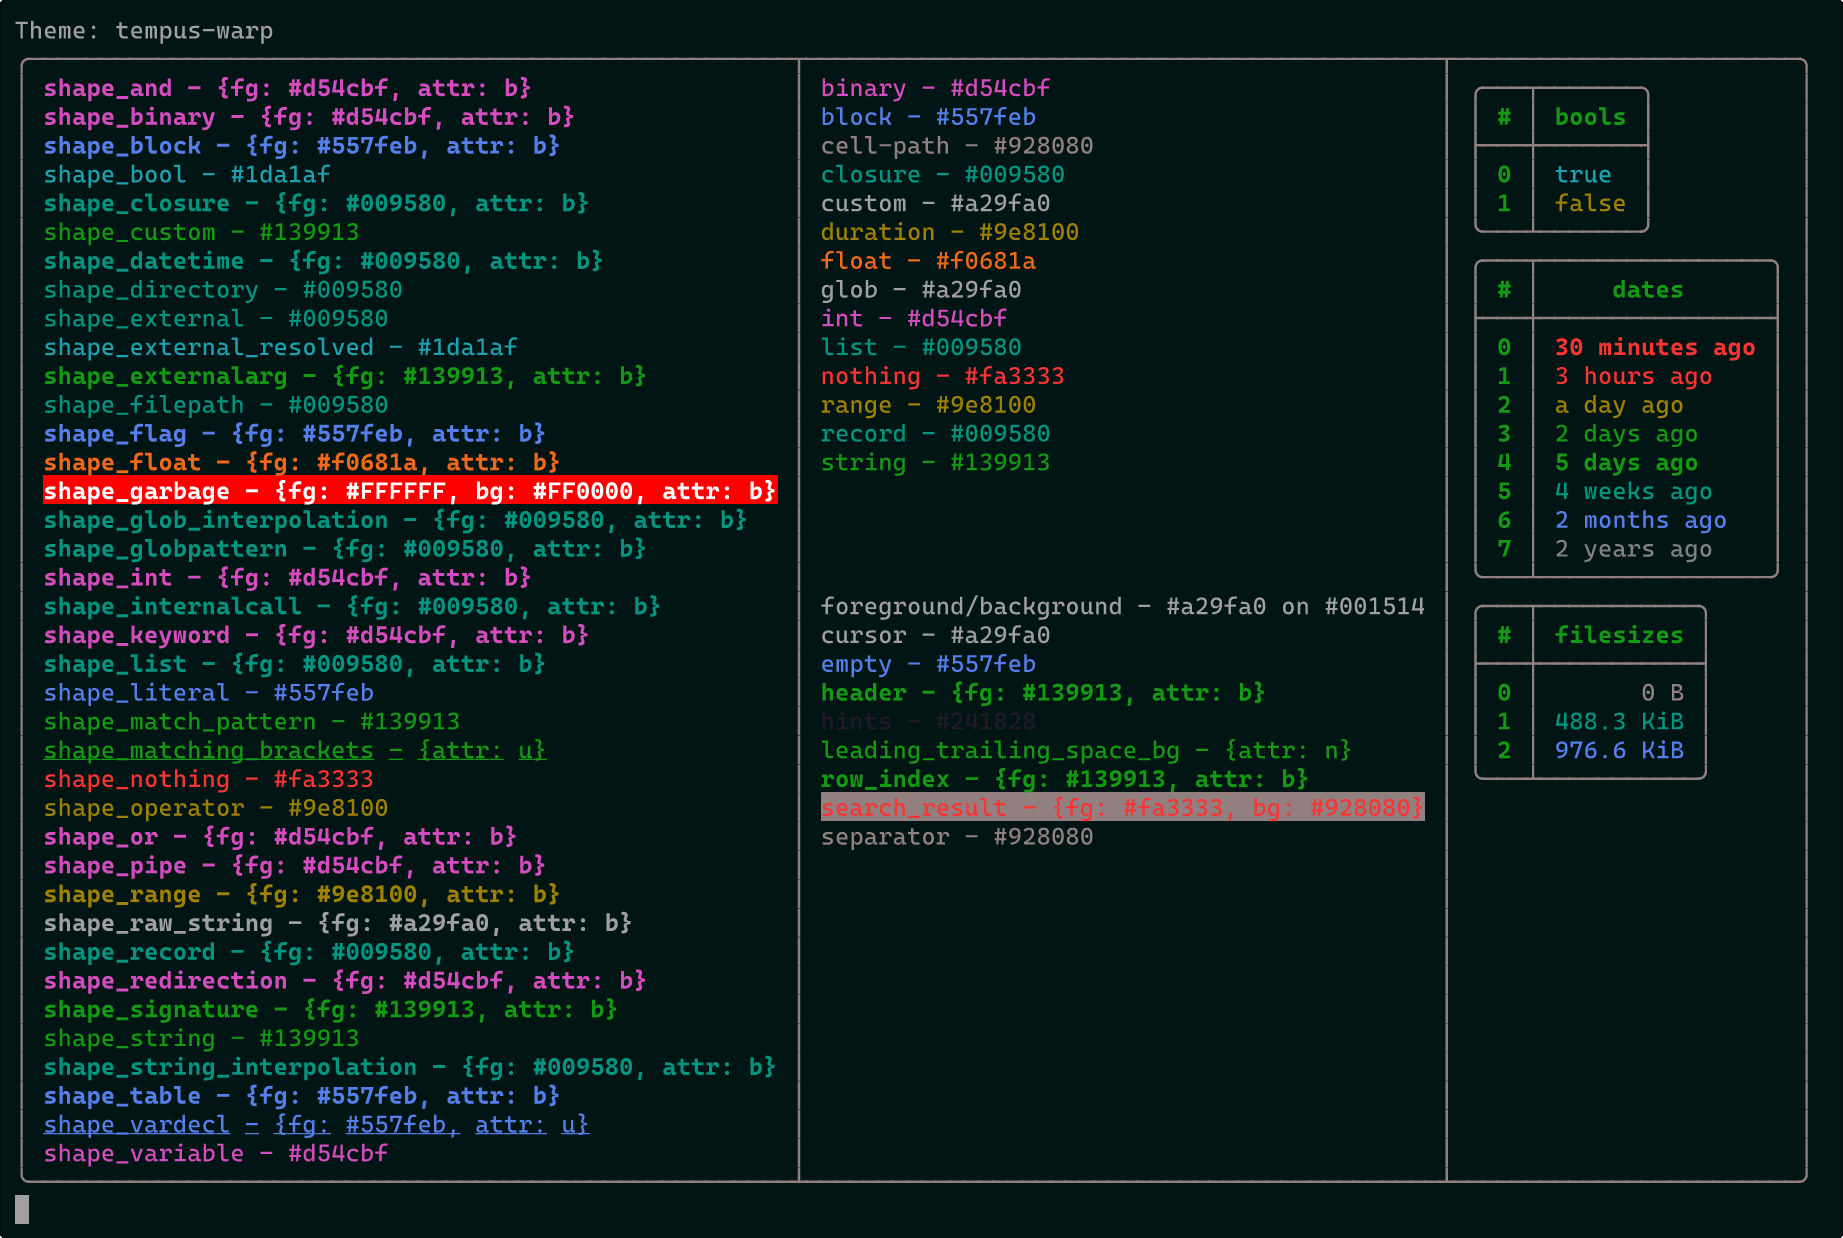Select the shape_pipe line
1843x1238 pixels.
(x=294, y=866)
